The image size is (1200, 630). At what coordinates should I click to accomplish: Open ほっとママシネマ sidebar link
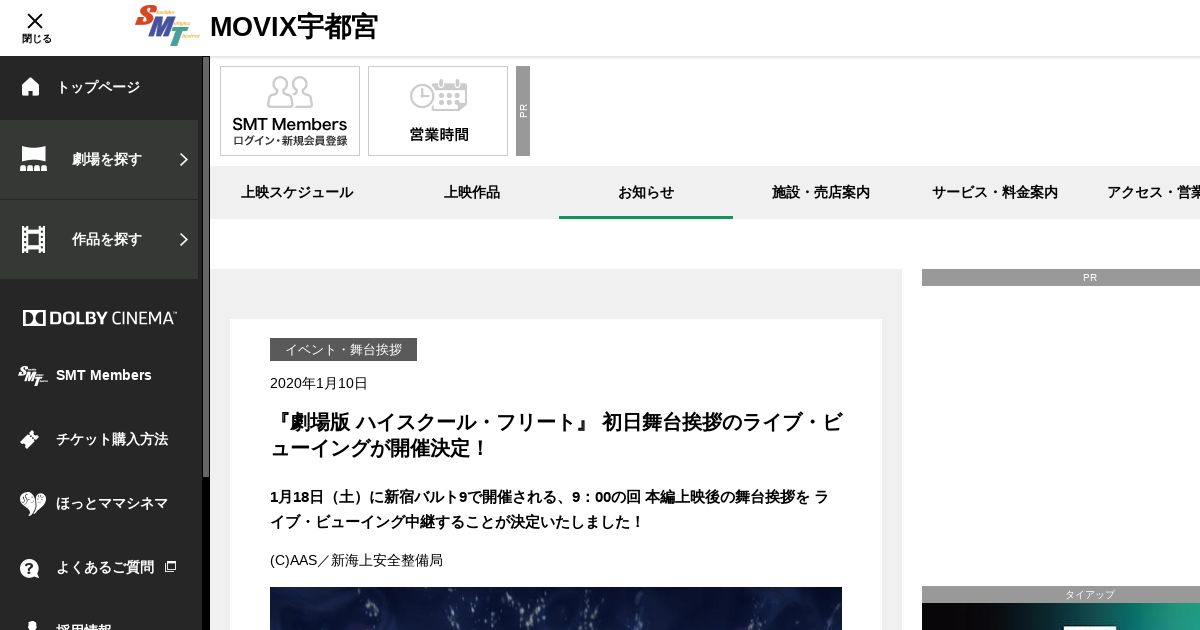coord(112,503)
